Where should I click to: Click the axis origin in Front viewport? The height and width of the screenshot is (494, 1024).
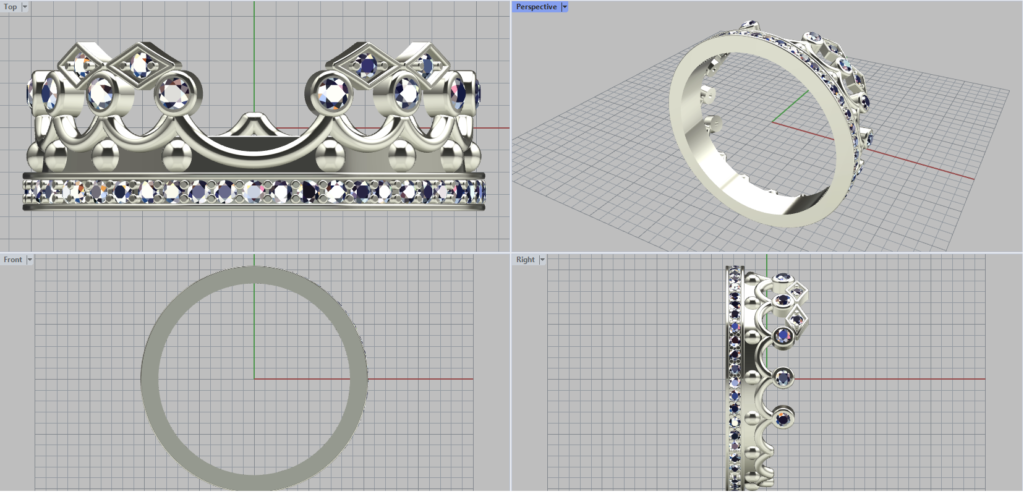coord(254,378)
